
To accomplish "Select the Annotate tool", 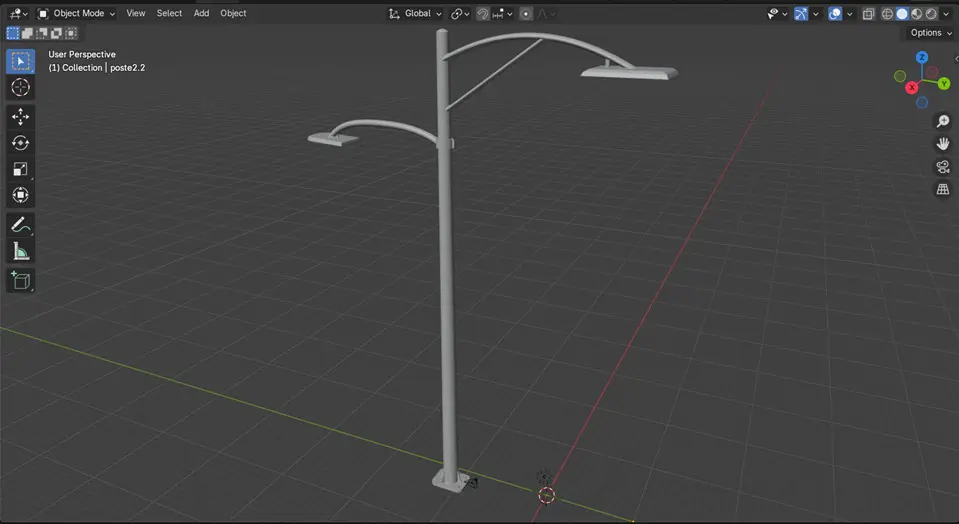I will click(x=20, y=225).
